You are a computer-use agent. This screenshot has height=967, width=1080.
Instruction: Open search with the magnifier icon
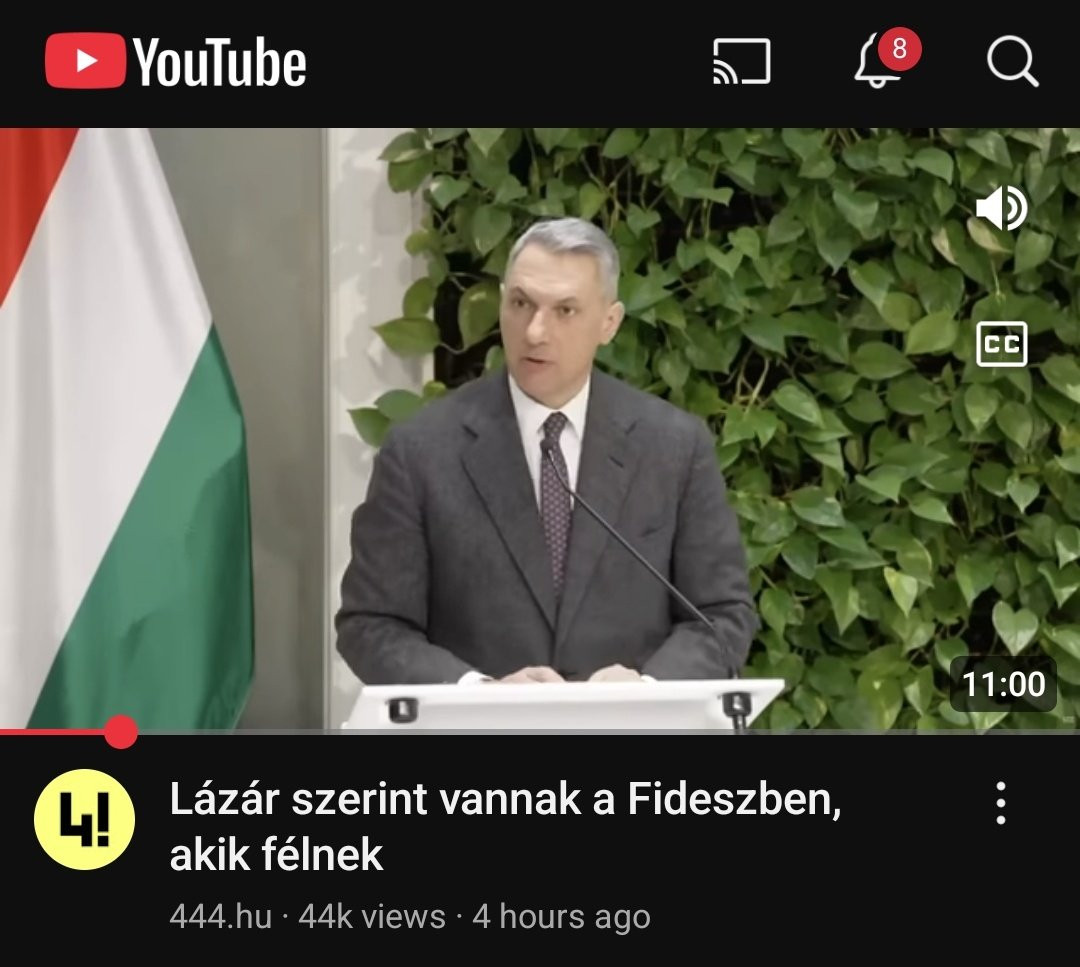click(1012, 62)
